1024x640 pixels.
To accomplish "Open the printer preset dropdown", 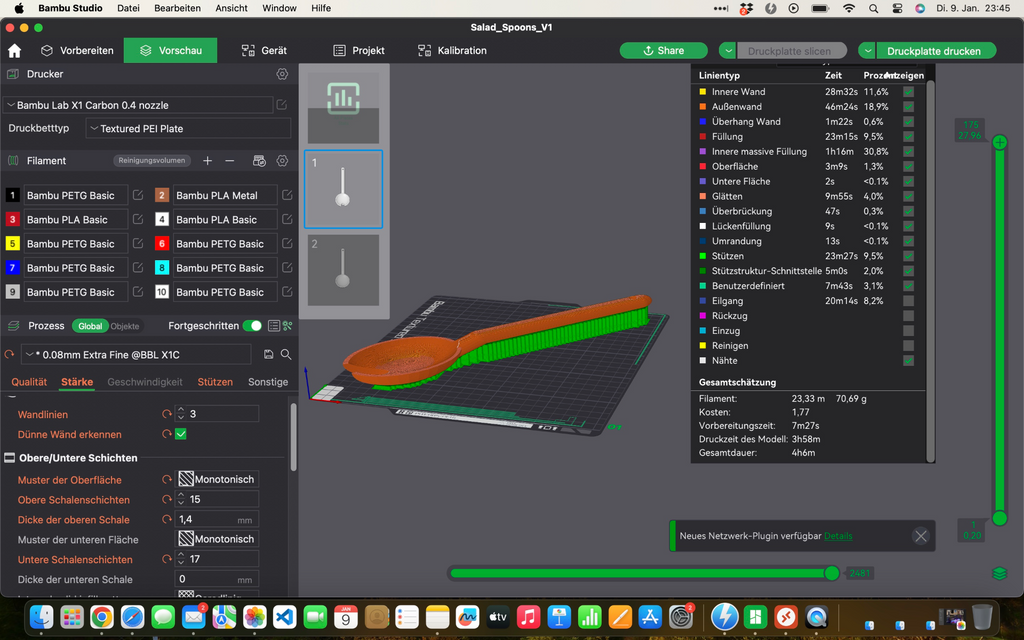I will pos(138,104).
